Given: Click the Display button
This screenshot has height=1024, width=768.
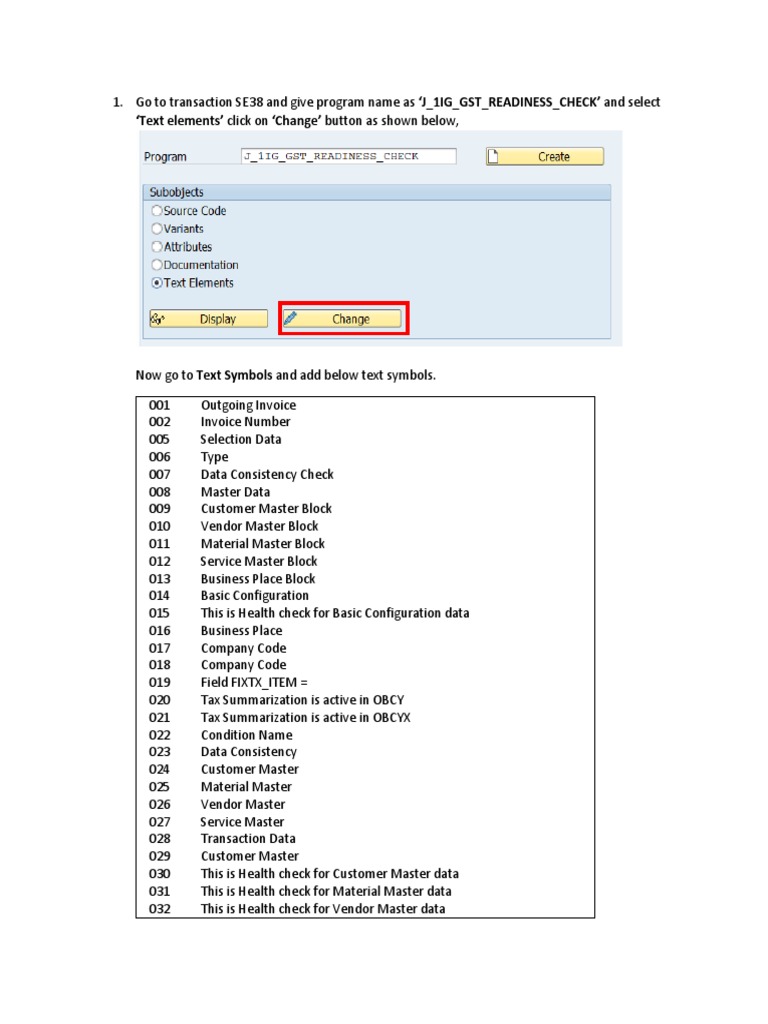Looking at the screenshot, I should click(x=208, y=319).
